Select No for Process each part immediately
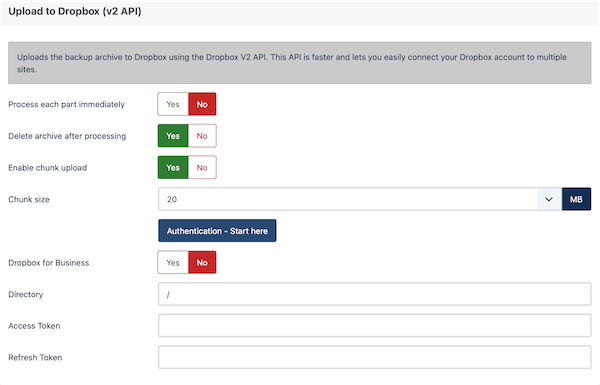 [202, 104]
